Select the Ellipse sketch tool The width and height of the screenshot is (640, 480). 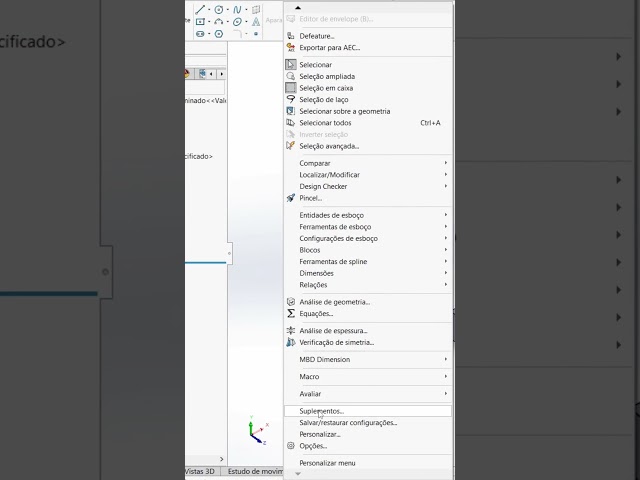coord(237,22)
